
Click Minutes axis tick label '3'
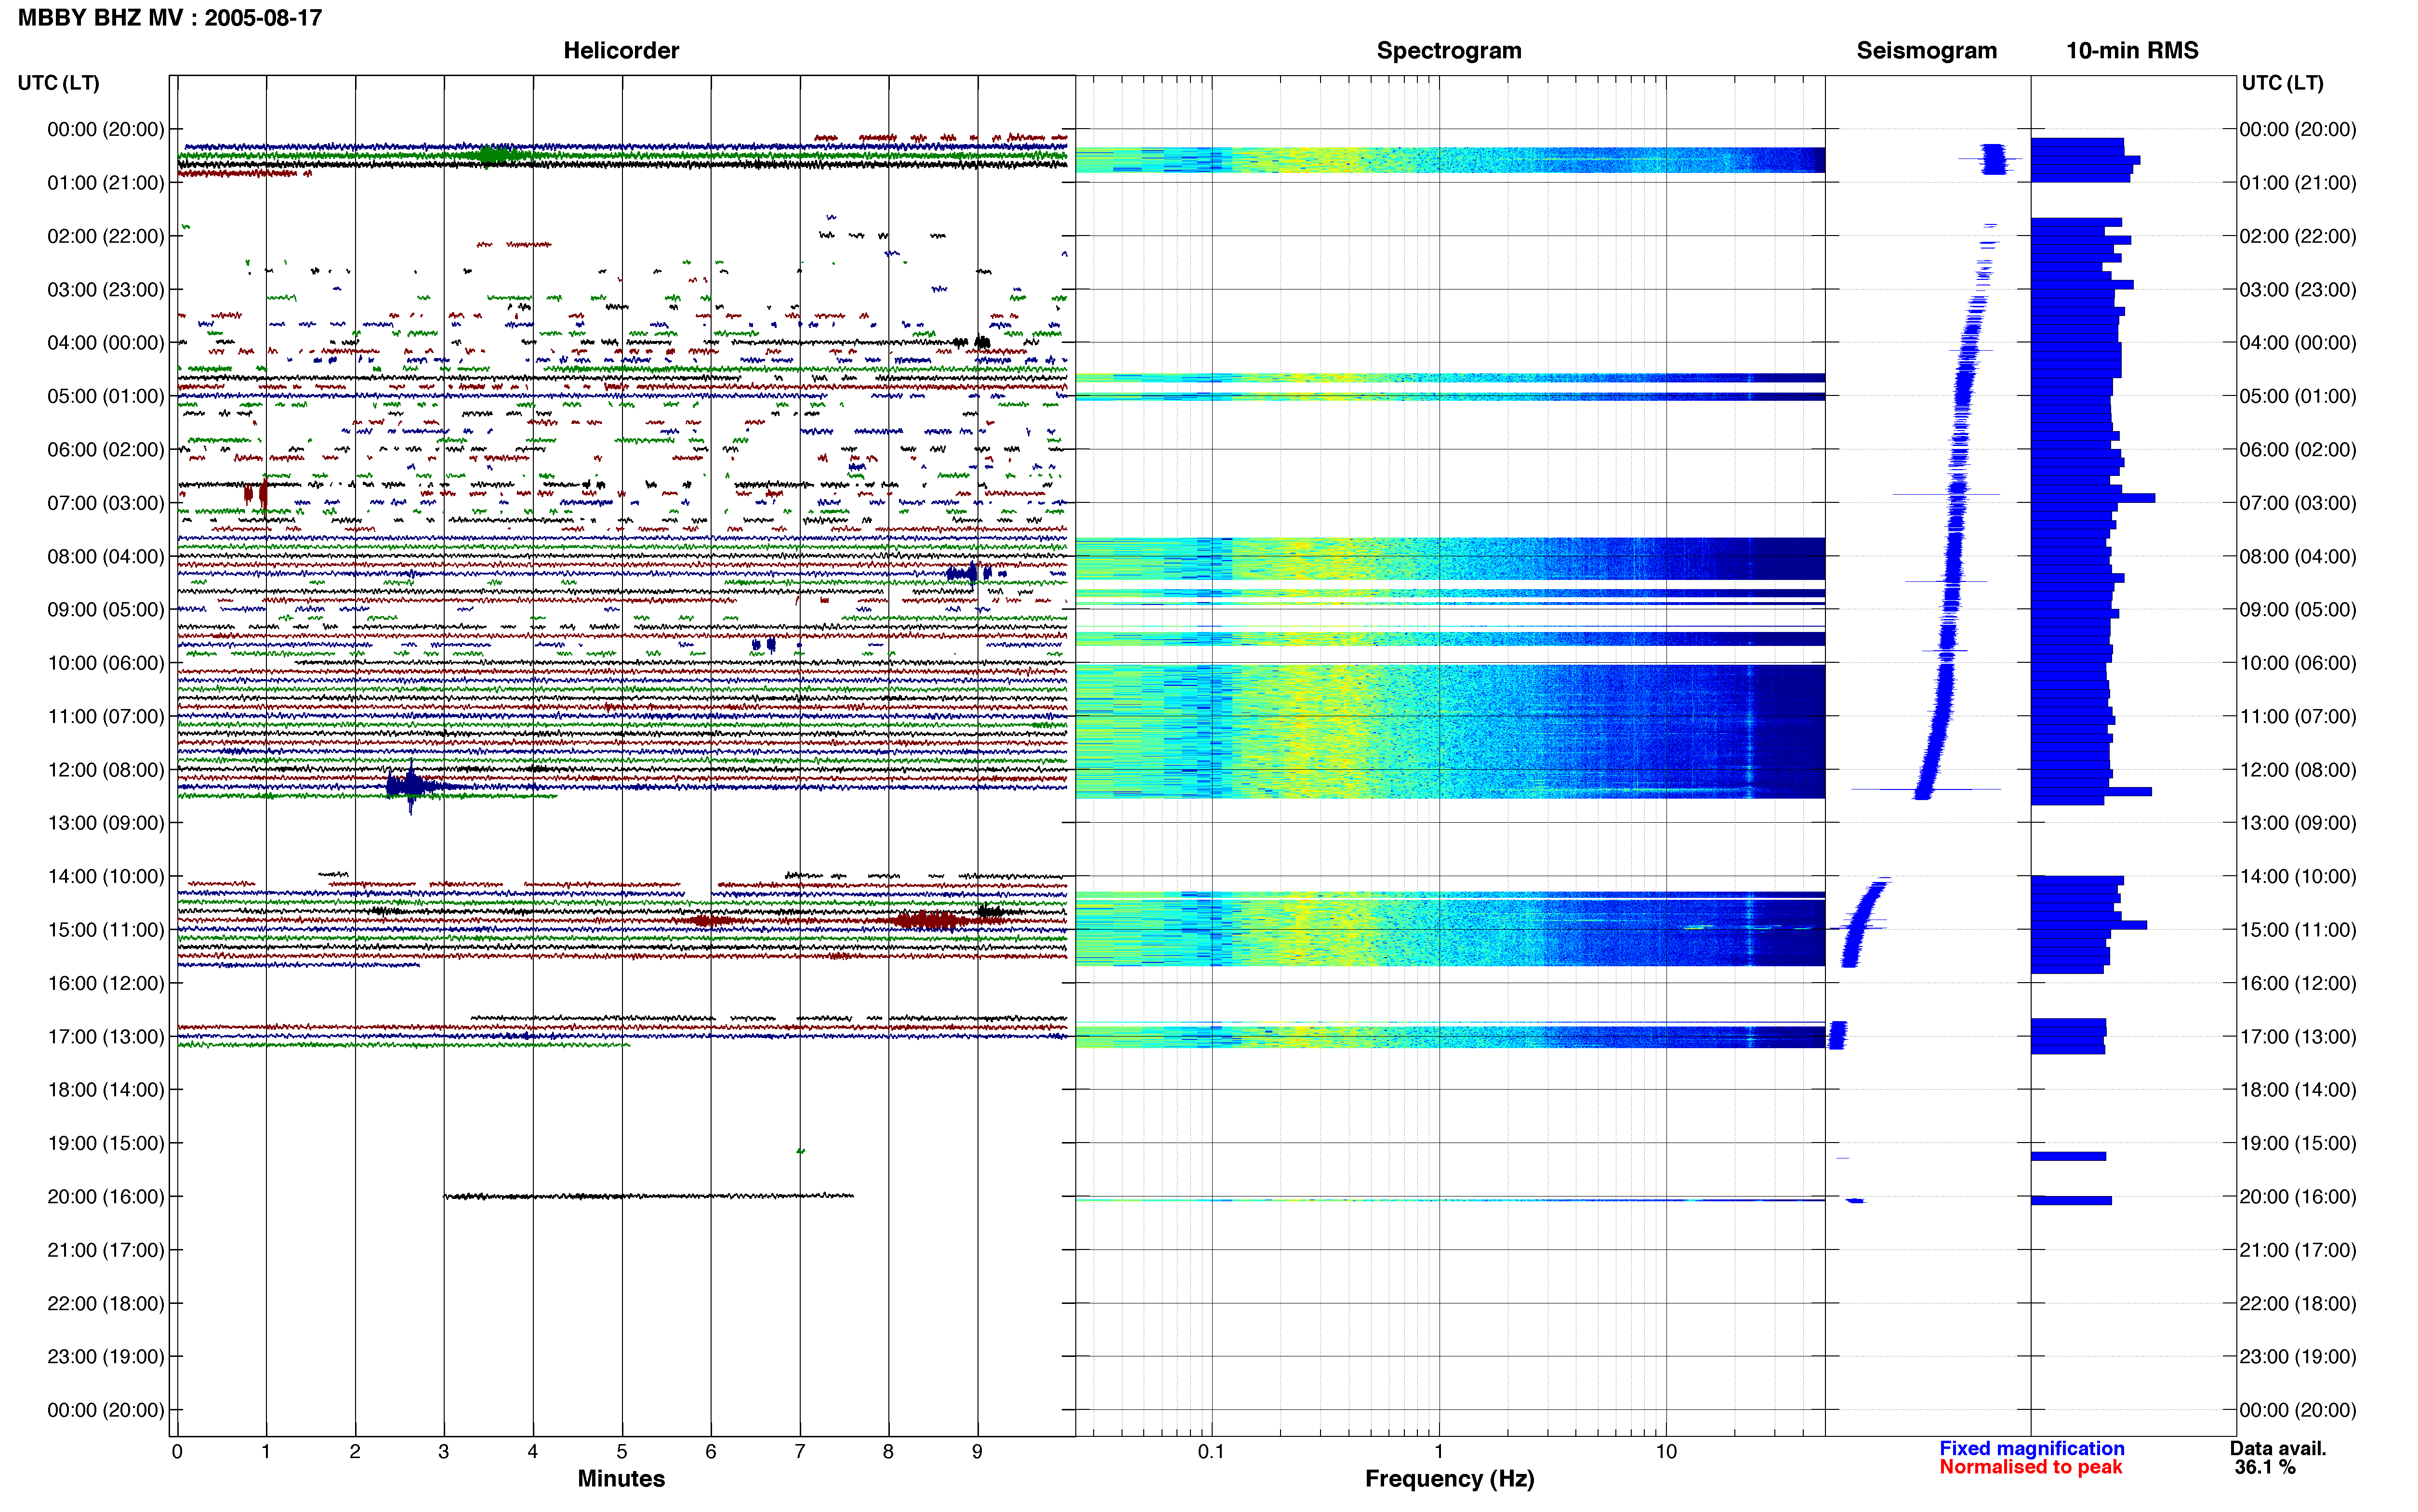(444, 1452)
